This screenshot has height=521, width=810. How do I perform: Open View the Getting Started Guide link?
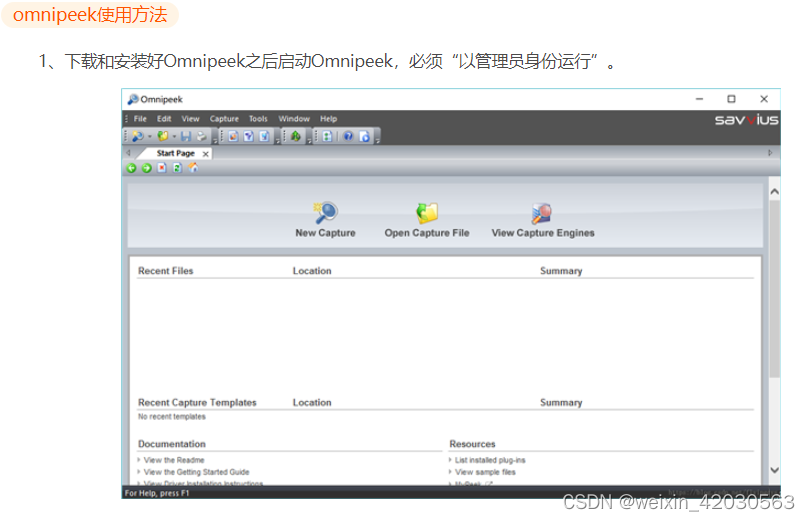tap(196, 472)
